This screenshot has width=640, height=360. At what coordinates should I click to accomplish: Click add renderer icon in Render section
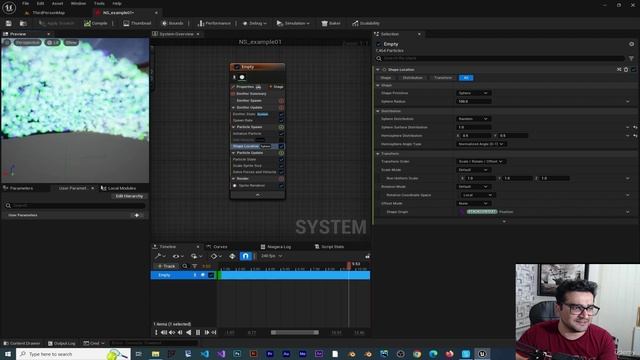point(281,178)
